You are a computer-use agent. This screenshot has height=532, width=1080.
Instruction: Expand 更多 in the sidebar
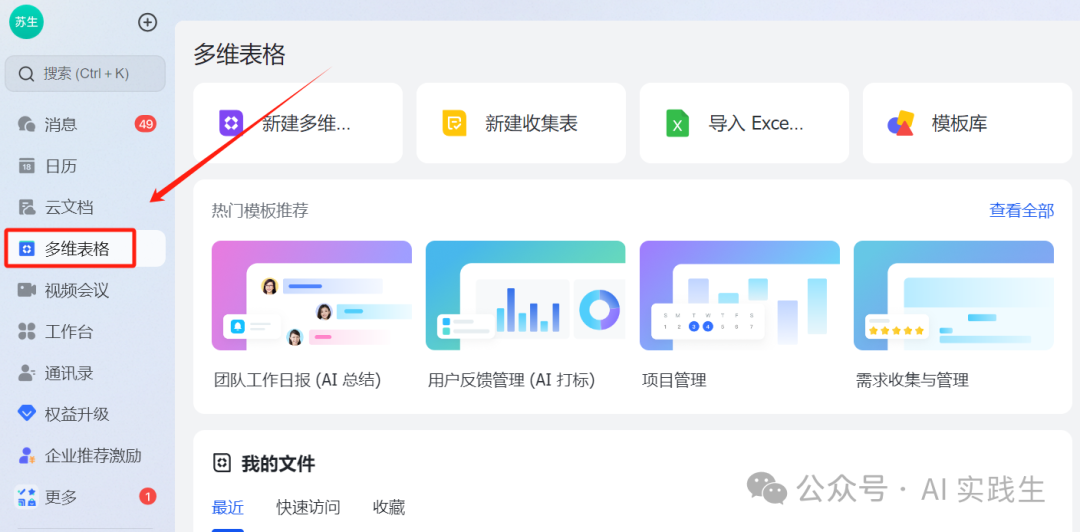click(x=85, y=497)
